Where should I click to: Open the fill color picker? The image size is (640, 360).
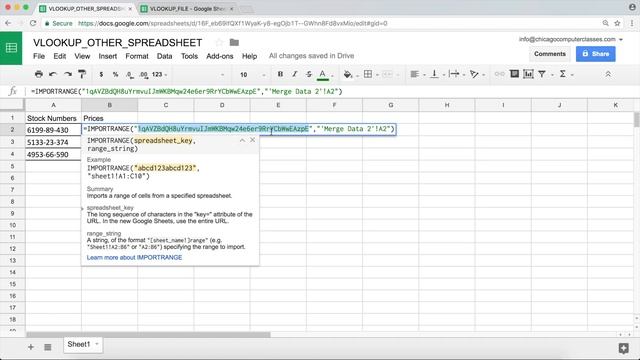click(x=348, y=74)
